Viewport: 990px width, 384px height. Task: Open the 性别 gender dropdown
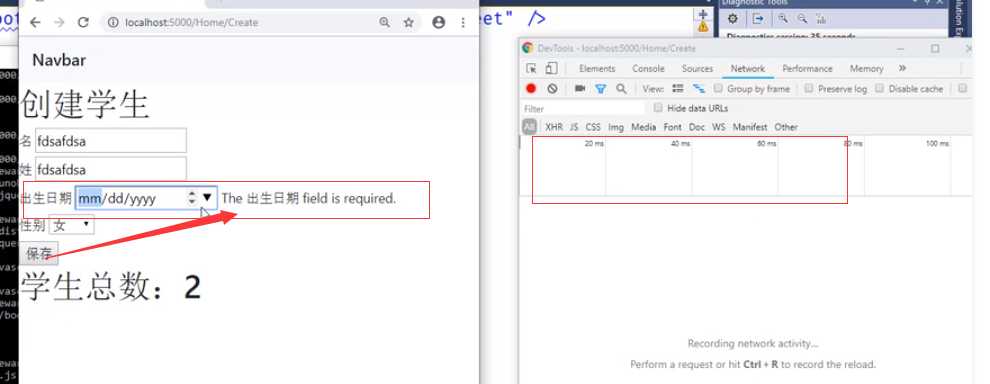coord(71,225)
